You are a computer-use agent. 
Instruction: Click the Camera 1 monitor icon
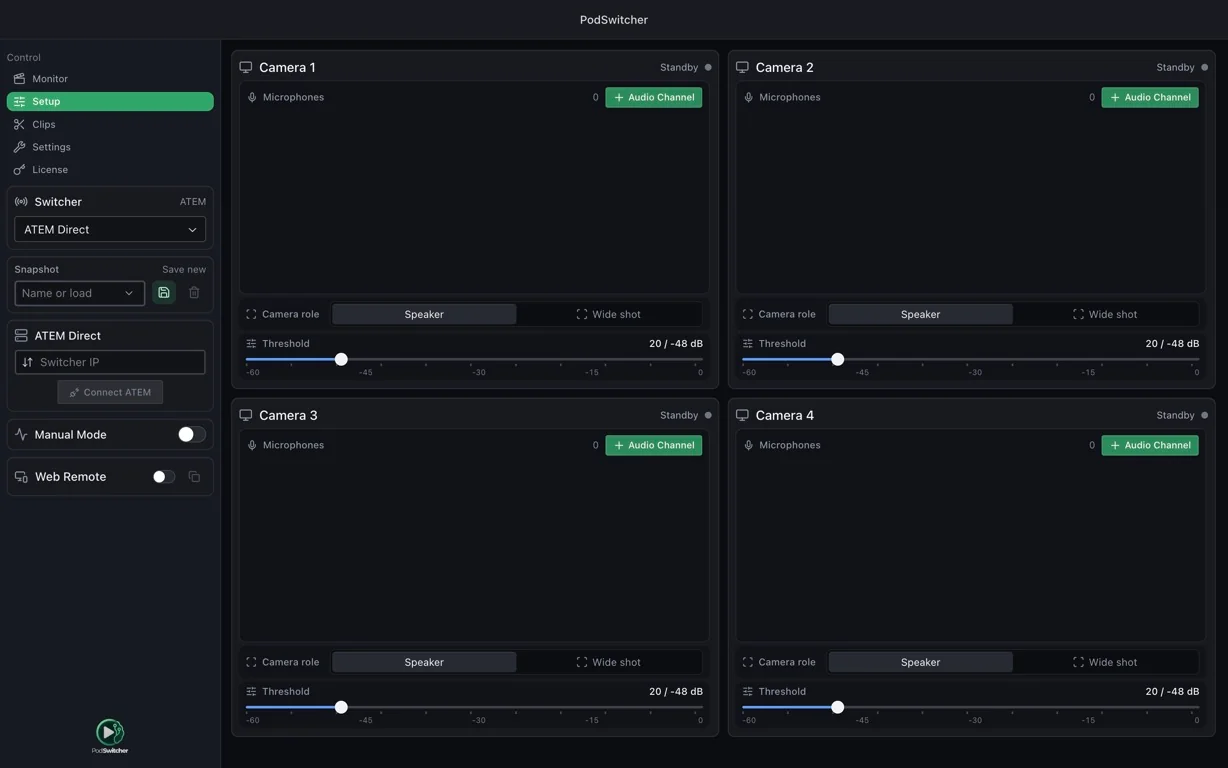246,67
